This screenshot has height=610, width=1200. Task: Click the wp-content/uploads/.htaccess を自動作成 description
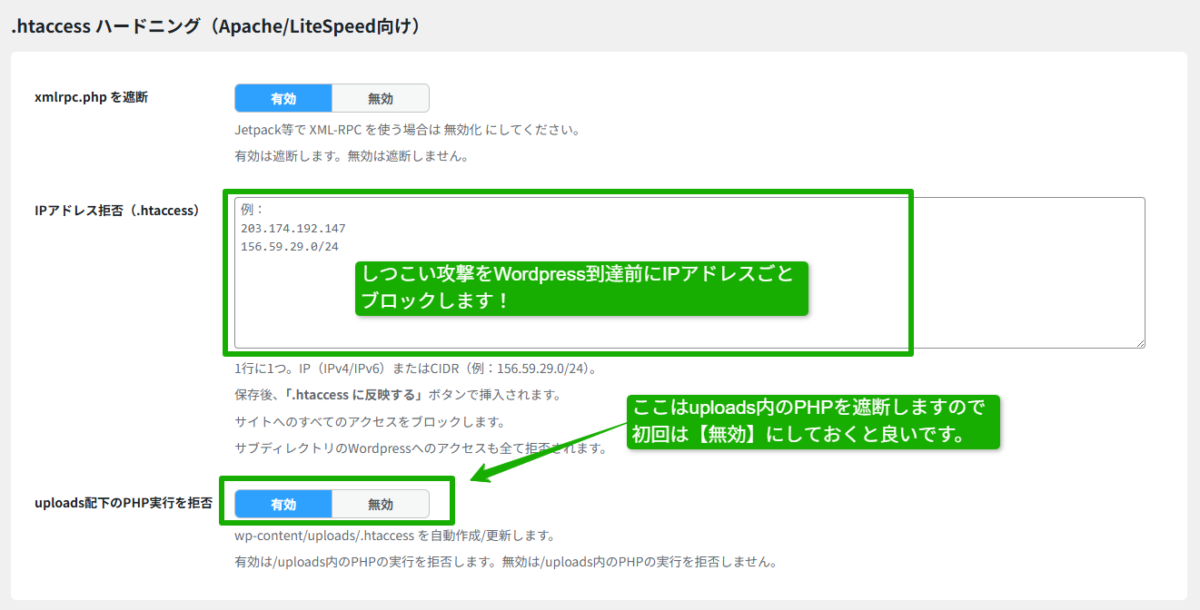[x=394, y=535]
